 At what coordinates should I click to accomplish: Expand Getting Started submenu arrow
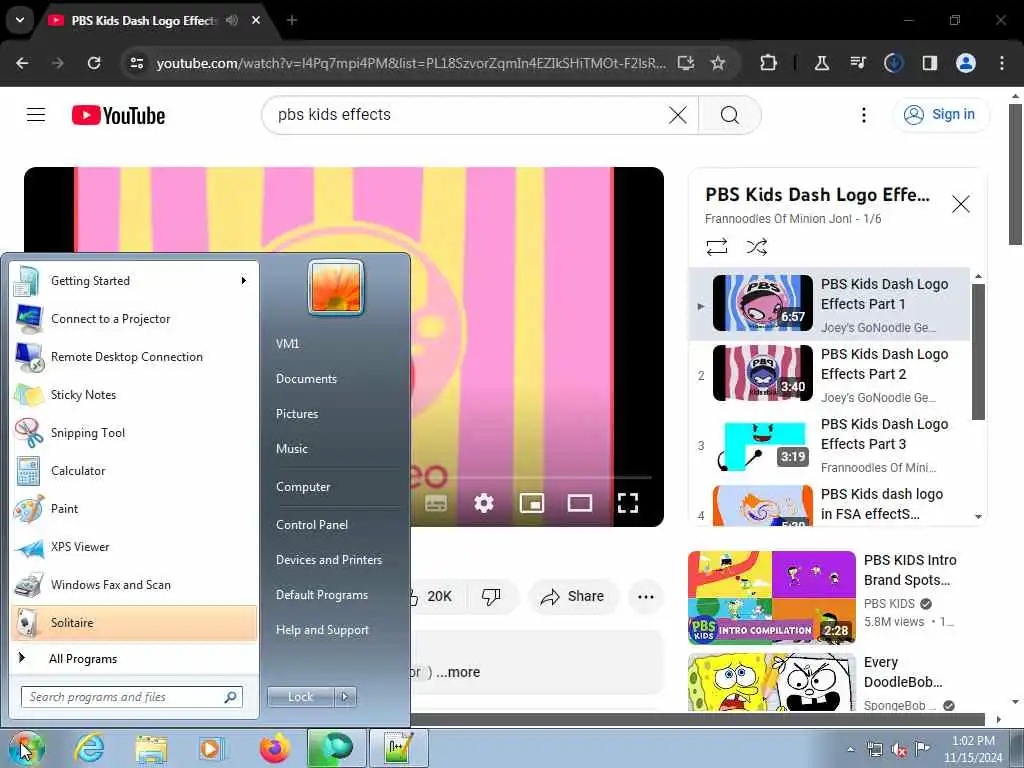click(x=244, y=281)
